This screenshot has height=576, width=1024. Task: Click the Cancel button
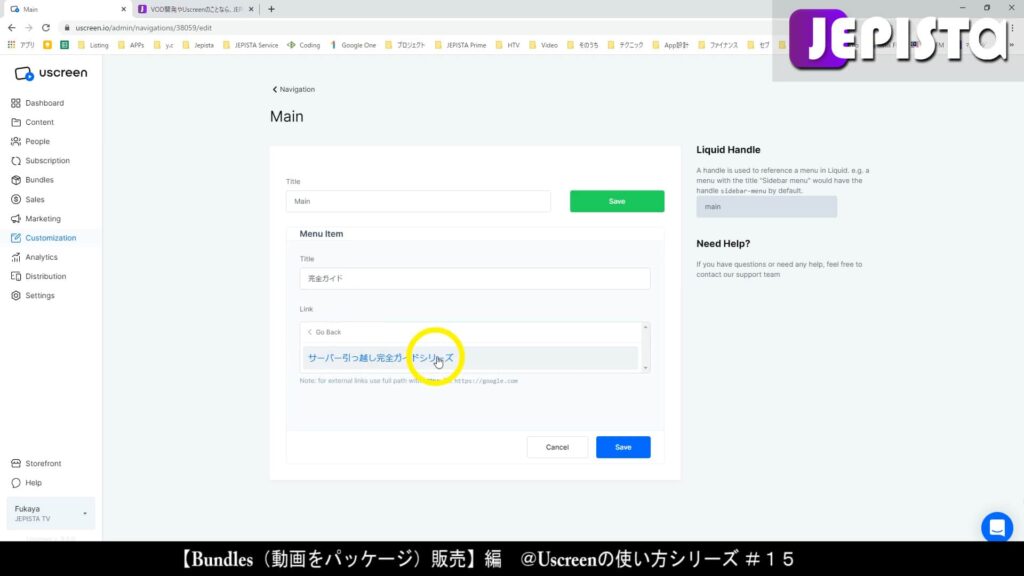coord(557,447)
